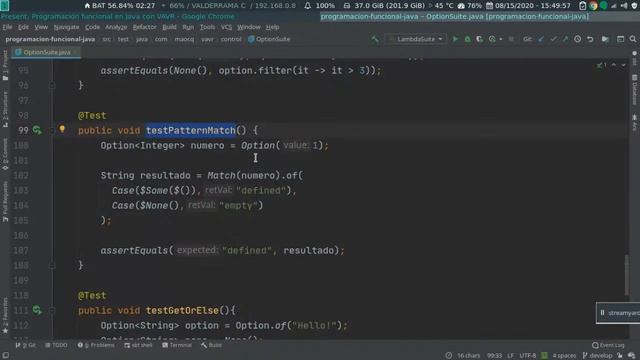Show Git history clock icon

[x=578, y=39]
